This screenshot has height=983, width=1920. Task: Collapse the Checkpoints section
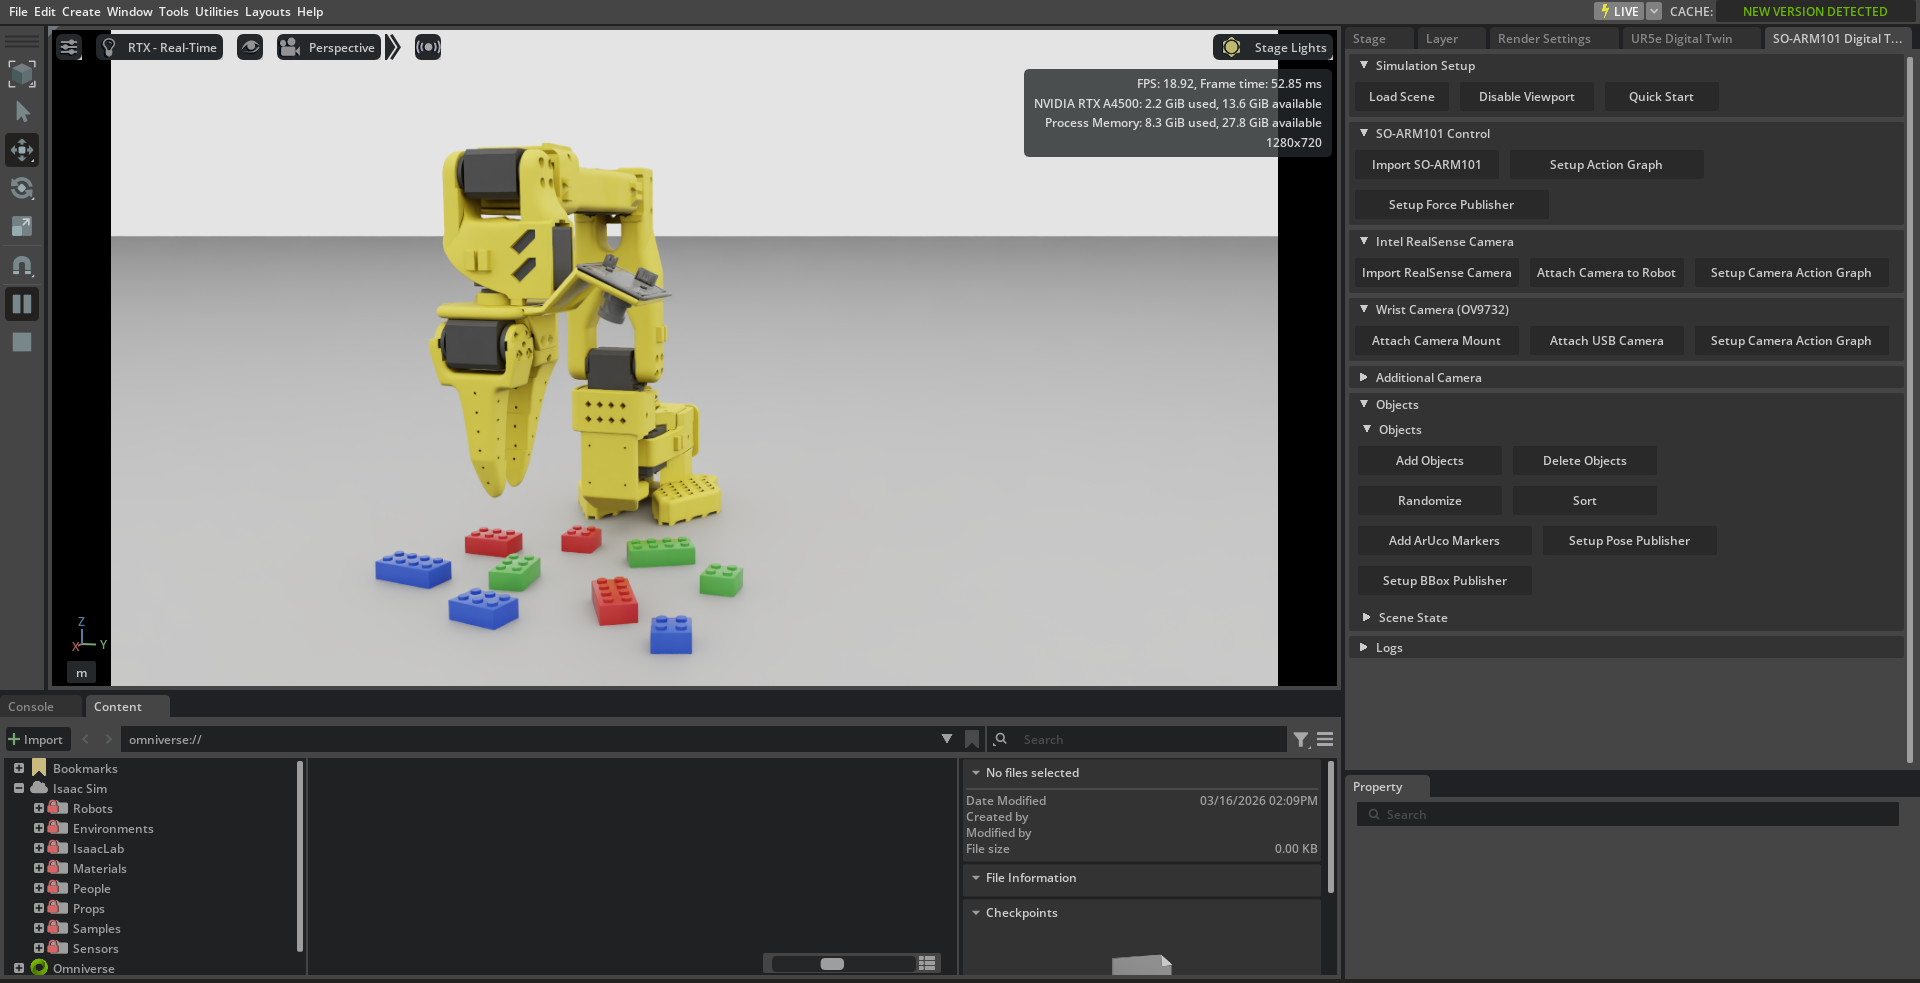tap(976, 913)
